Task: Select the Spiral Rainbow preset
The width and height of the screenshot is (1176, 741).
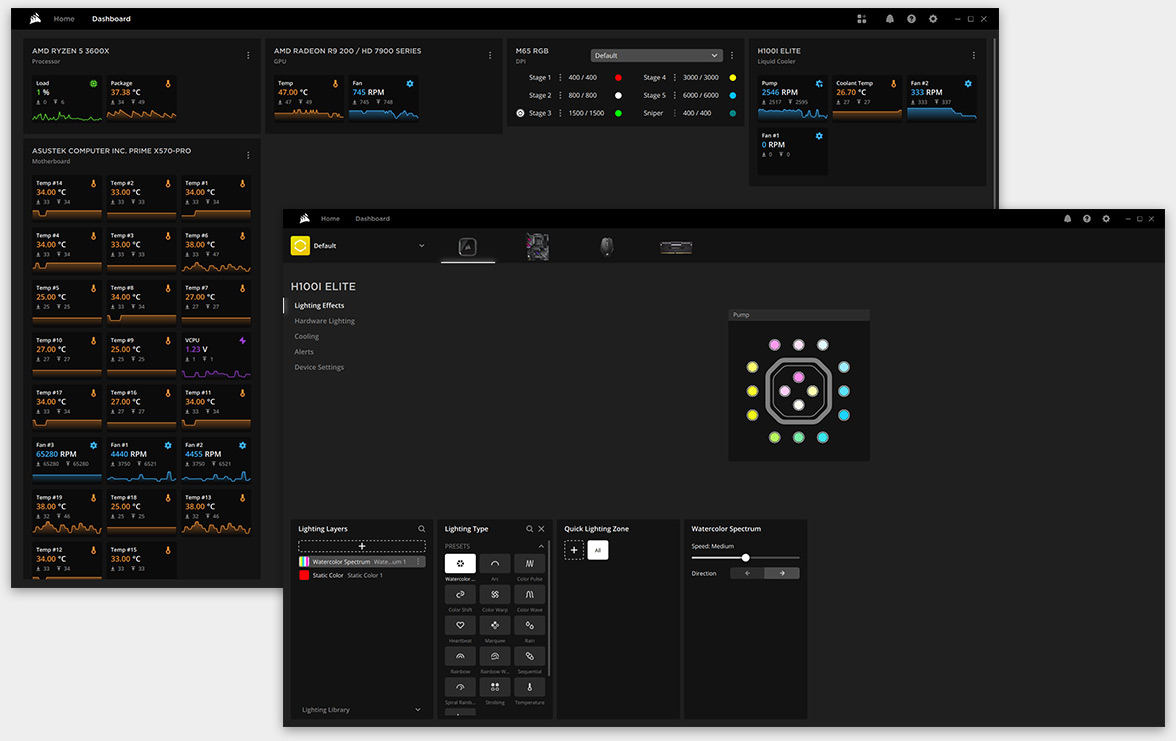Action: [460, 686]
